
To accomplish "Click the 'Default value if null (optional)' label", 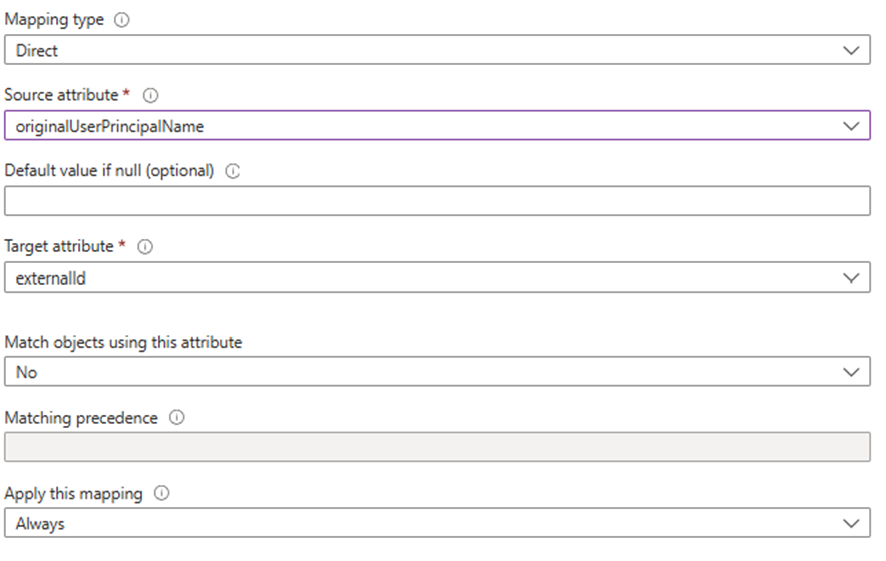I will point(109,170).
